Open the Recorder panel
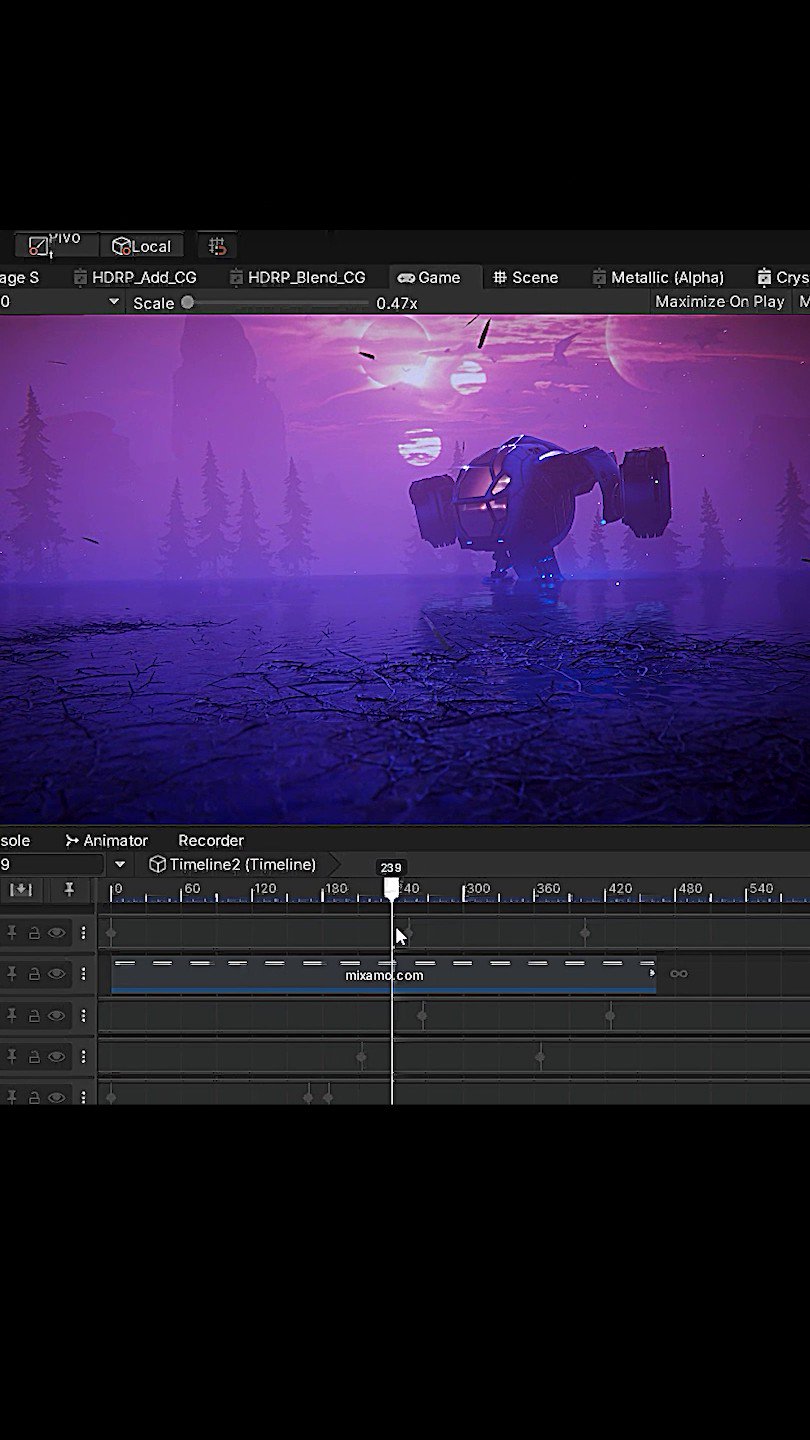The height and width of the screenshot is (1440, 810). pyautogui.click(x=210, y=840)
